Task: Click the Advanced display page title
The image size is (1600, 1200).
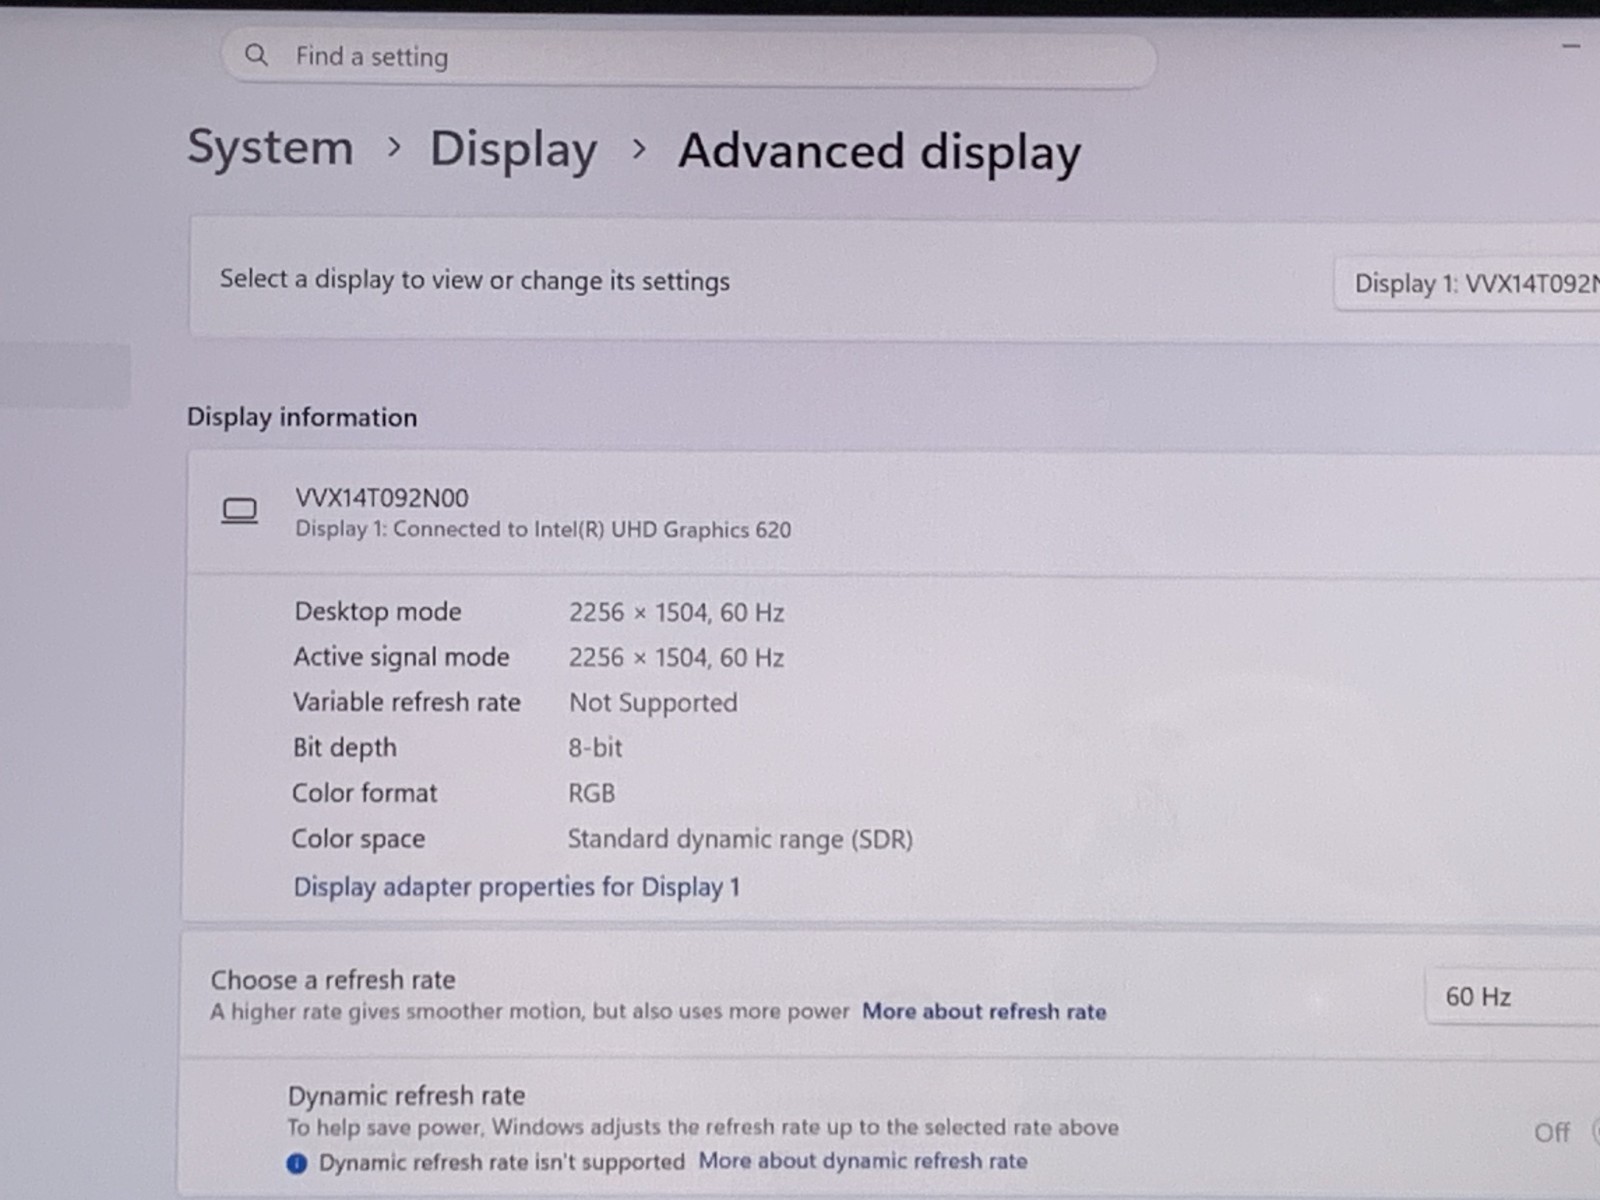Action: point(880,152)
